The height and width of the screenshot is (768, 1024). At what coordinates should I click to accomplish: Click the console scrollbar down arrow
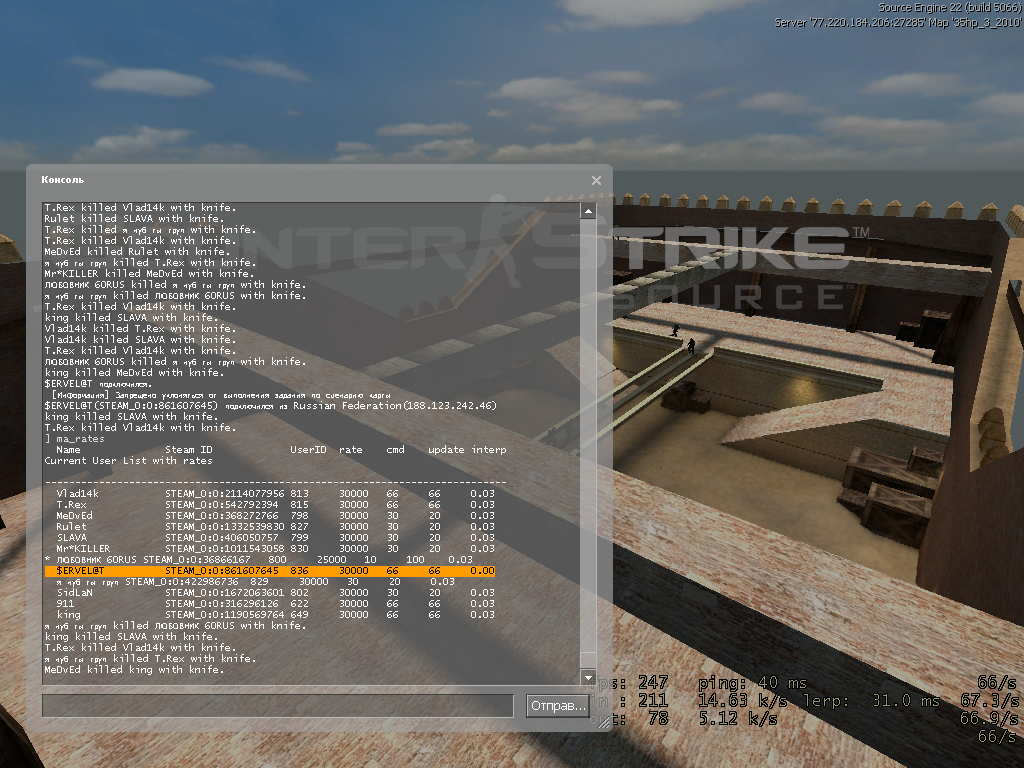[x=588, y=677]
